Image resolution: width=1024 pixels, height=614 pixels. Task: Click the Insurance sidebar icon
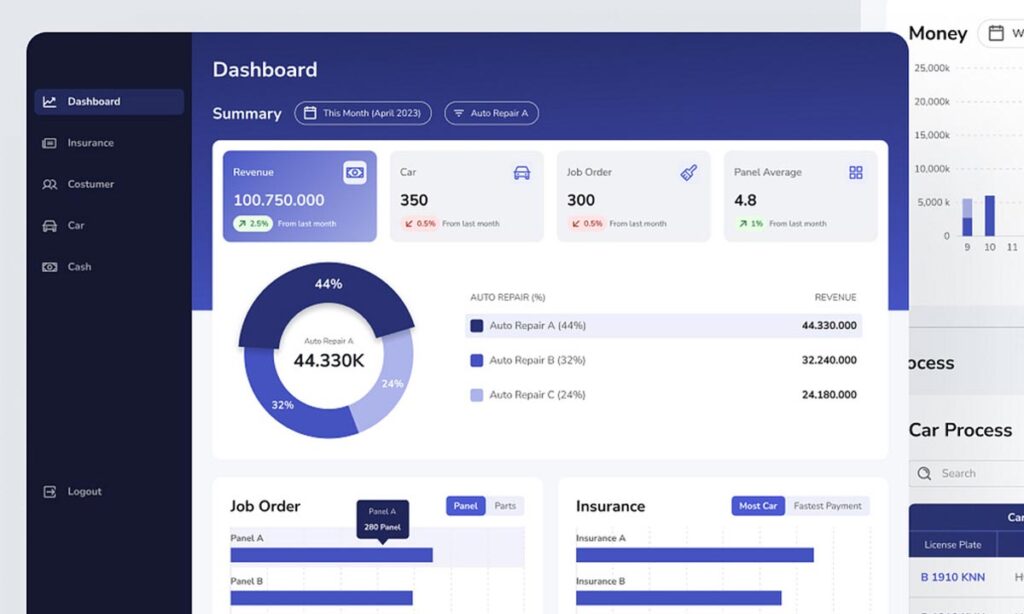(x=49, y=143)
